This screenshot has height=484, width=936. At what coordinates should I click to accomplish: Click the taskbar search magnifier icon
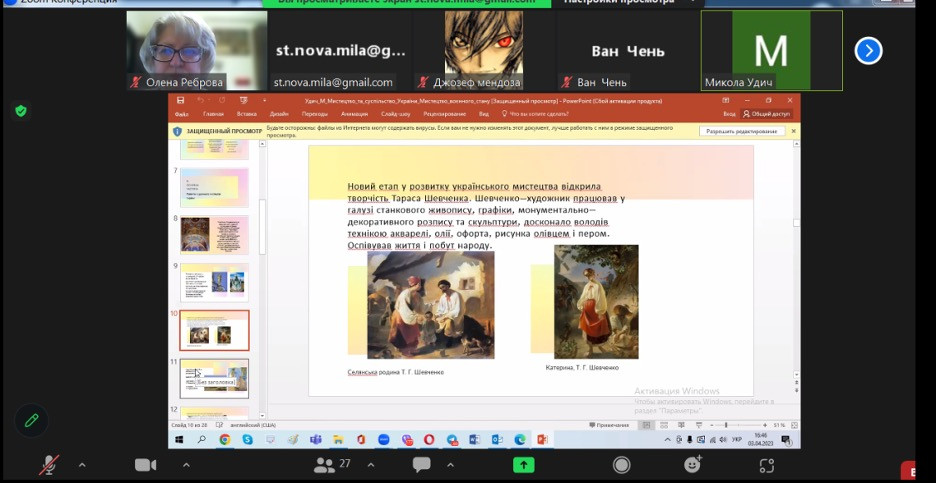click(201, 440)
